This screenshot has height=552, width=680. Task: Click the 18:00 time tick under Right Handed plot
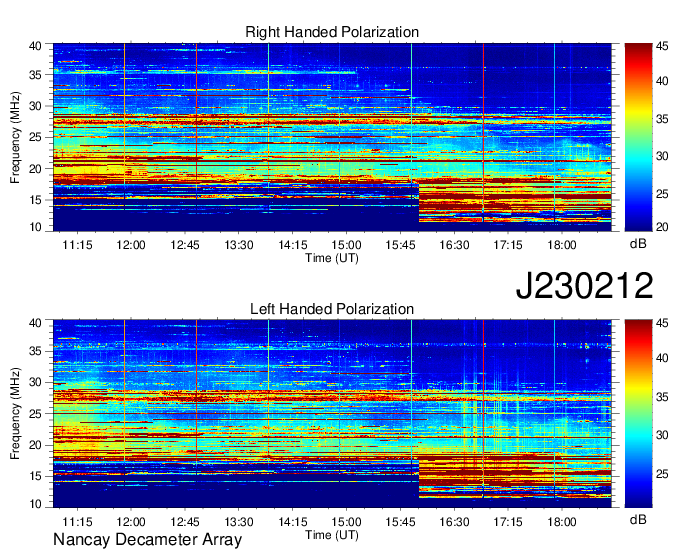562,245
